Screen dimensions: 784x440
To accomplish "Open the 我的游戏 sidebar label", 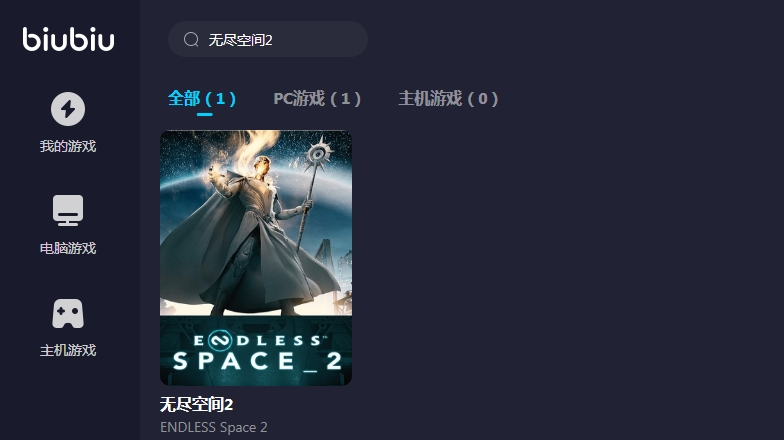I will (x=68, y=146).
